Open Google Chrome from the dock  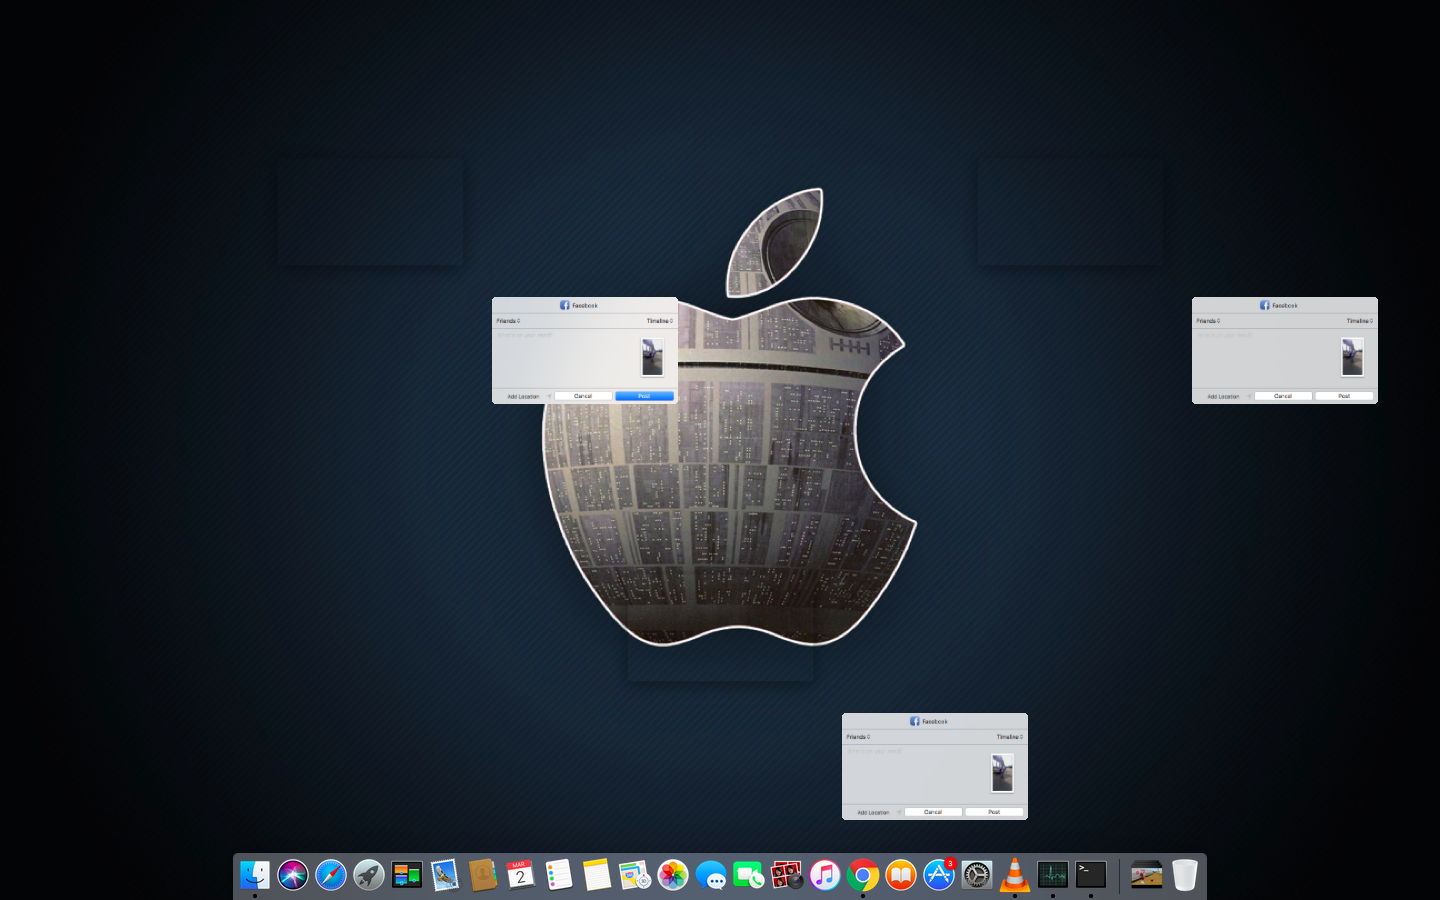[x=863, y=875]
